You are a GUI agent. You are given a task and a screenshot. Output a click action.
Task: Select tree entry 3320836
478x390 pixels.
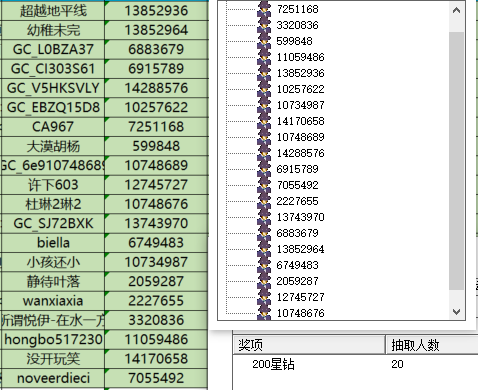click(297, 25)
